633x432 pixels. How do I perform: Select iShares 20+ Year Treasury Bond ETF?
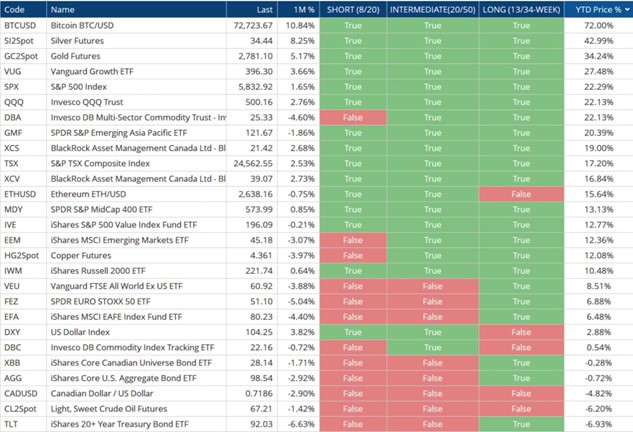click(x=136, y=424)
